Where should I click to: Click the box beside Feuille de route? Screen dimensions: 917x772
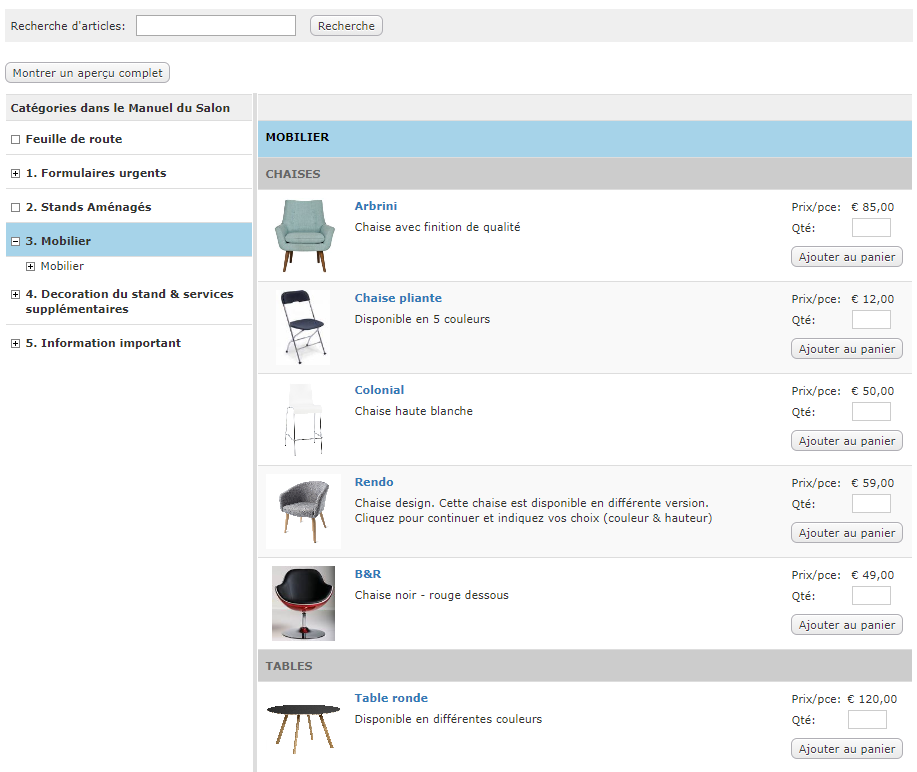point(16,140)
